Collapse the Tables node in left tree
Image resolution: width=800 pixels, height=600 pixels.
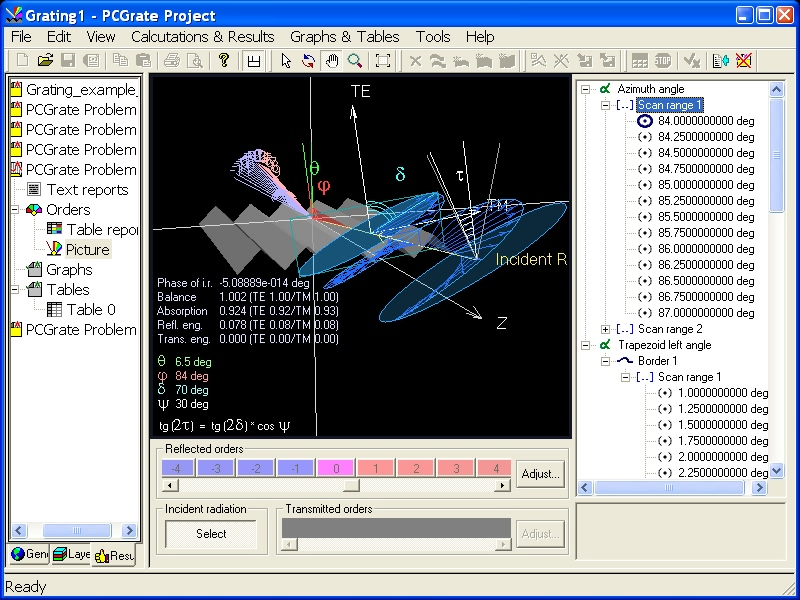click(15, 290)
